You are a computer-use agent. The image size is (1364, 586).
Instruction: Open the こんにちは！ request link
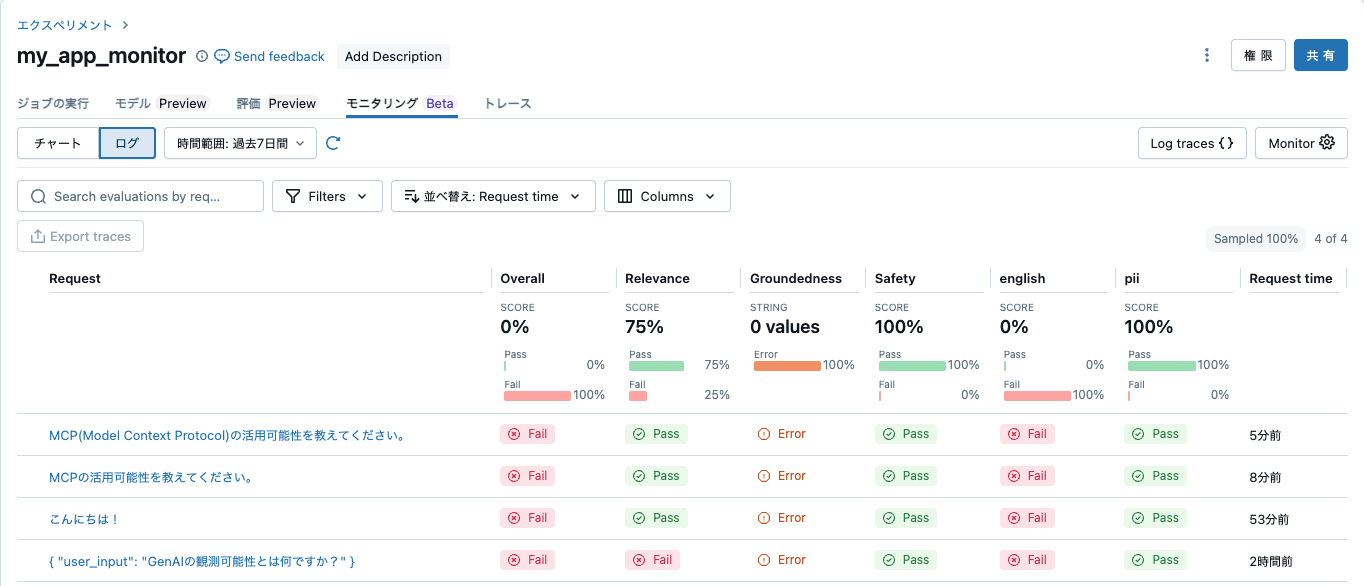[85, 519]
